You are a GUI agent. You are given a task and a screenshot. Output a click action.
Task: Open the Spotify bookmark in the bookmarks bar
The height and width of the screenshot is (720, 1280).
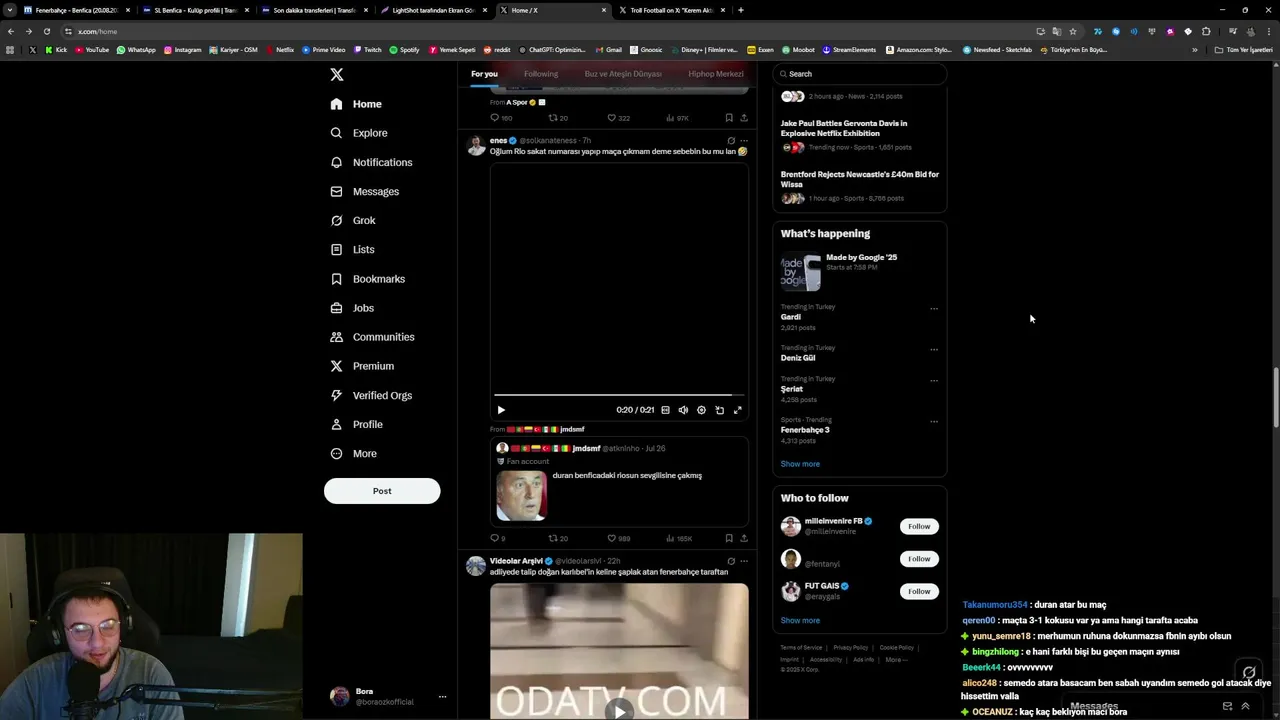404,50
